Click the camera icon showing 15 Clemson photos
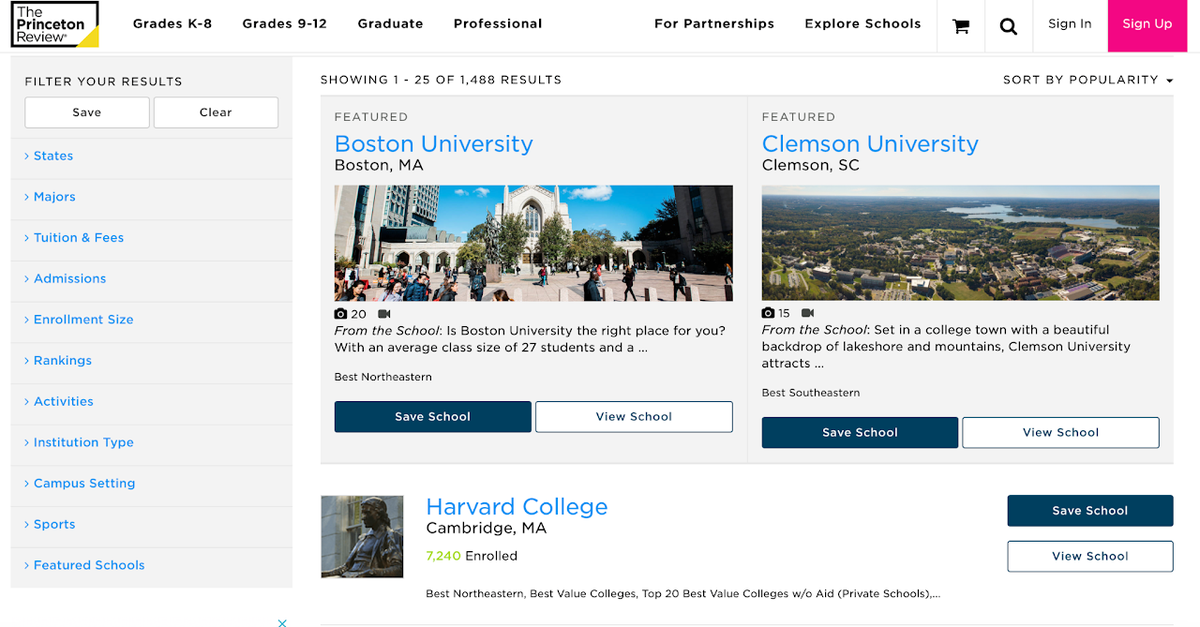Screen dimensions: 1200x627 pyautogui.click(x=767, y=313)
